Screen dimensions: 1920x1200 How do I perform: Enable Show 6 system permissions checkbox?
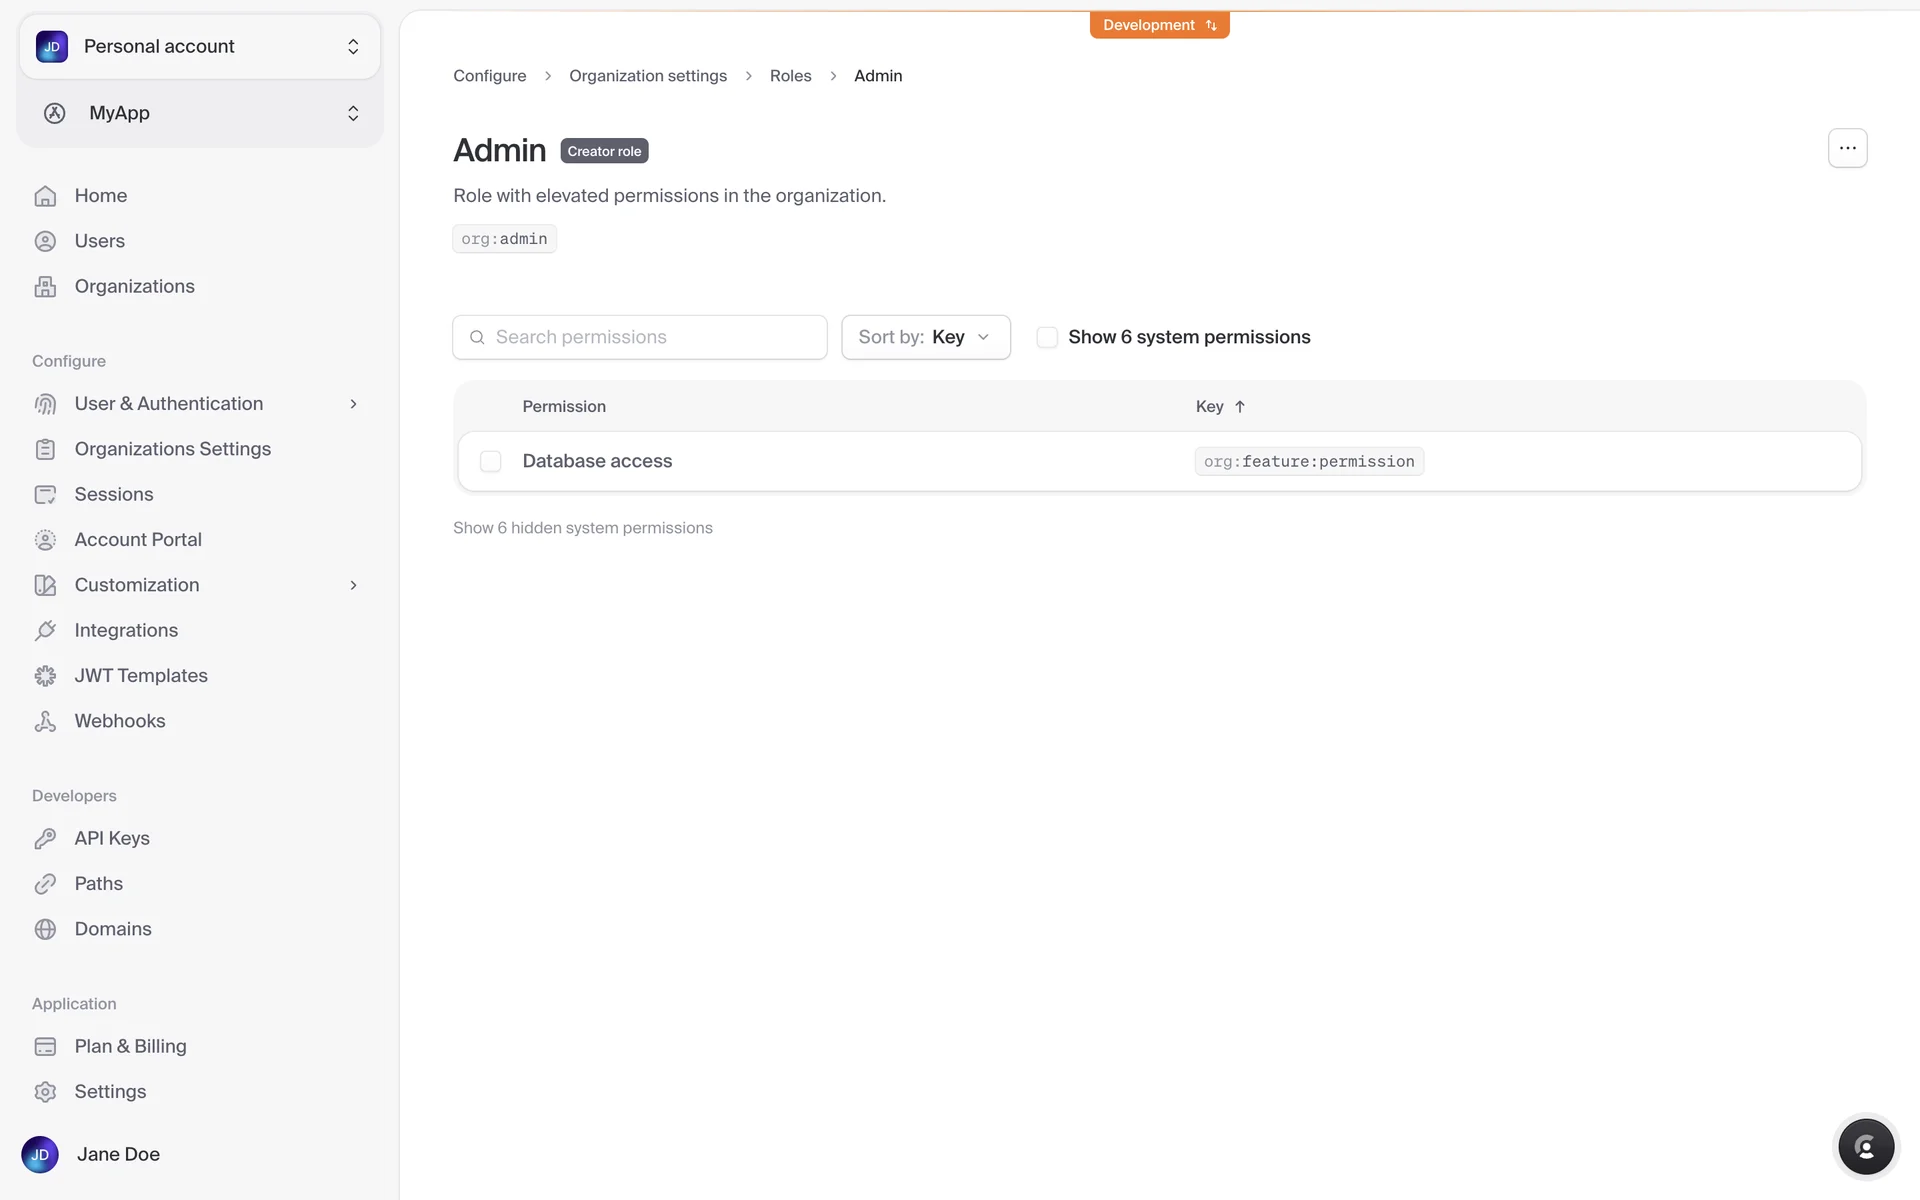[x=1047, y=337]
